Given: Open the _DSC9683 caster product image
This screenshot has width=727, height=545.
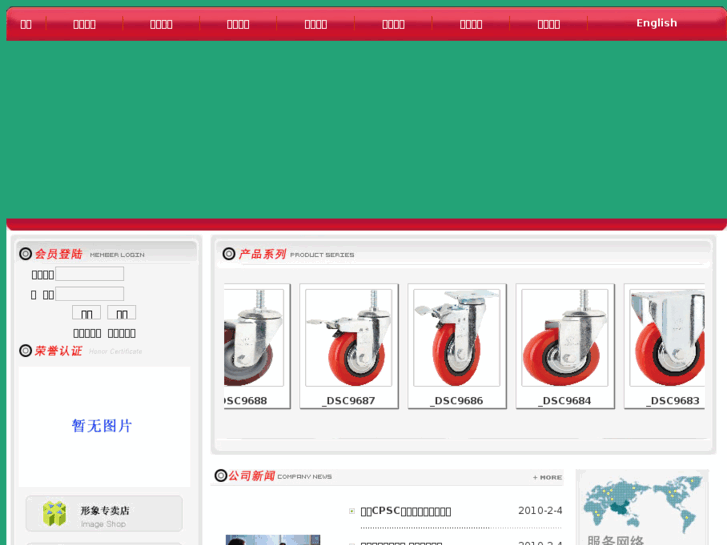Looking at the screenshot, I should tap(667, 338).
